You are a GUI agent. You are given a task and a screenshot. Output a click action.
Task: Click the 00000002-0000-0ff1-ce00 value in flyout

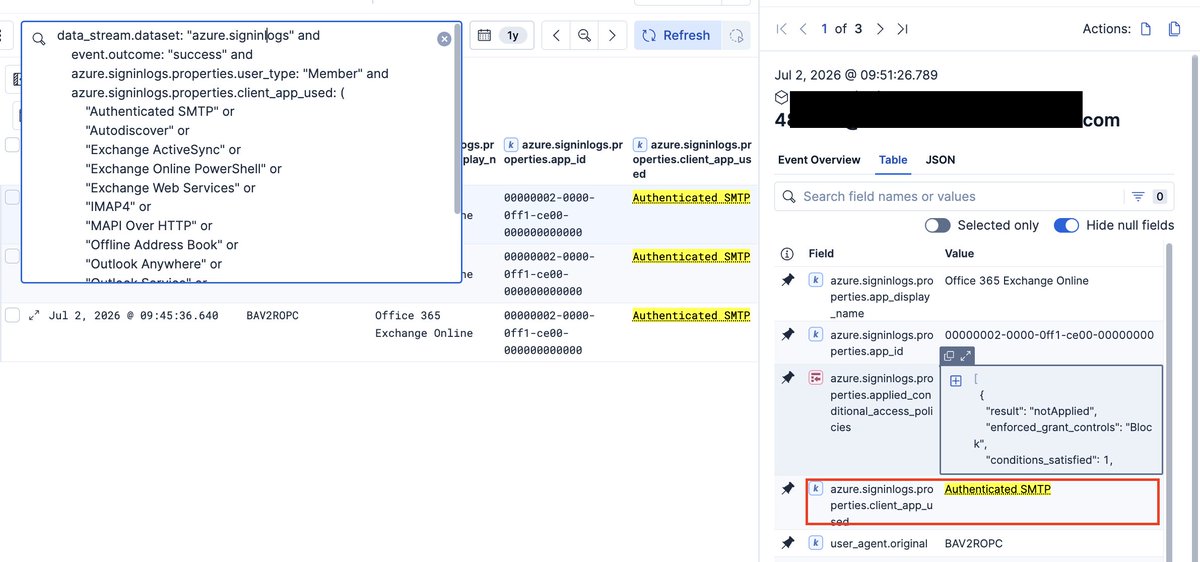click(1049, 335)
